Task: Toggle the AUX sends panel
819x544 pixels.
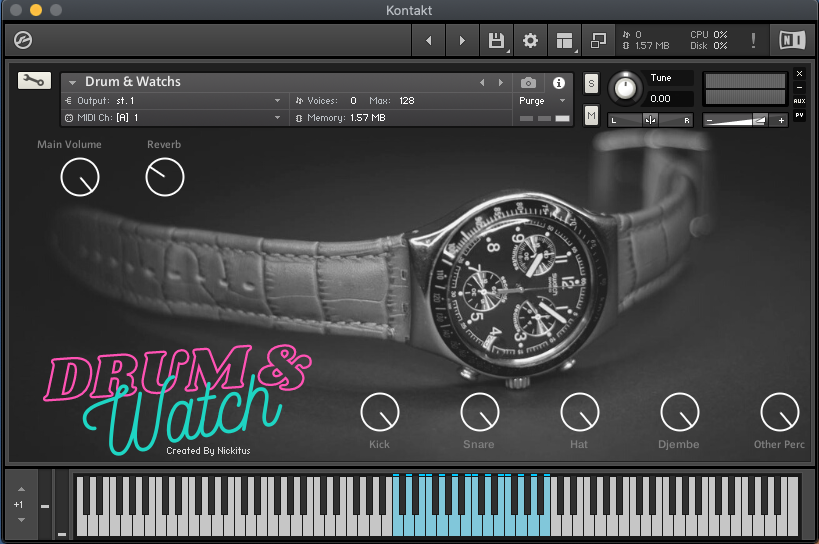Action: tap(799, 101)
